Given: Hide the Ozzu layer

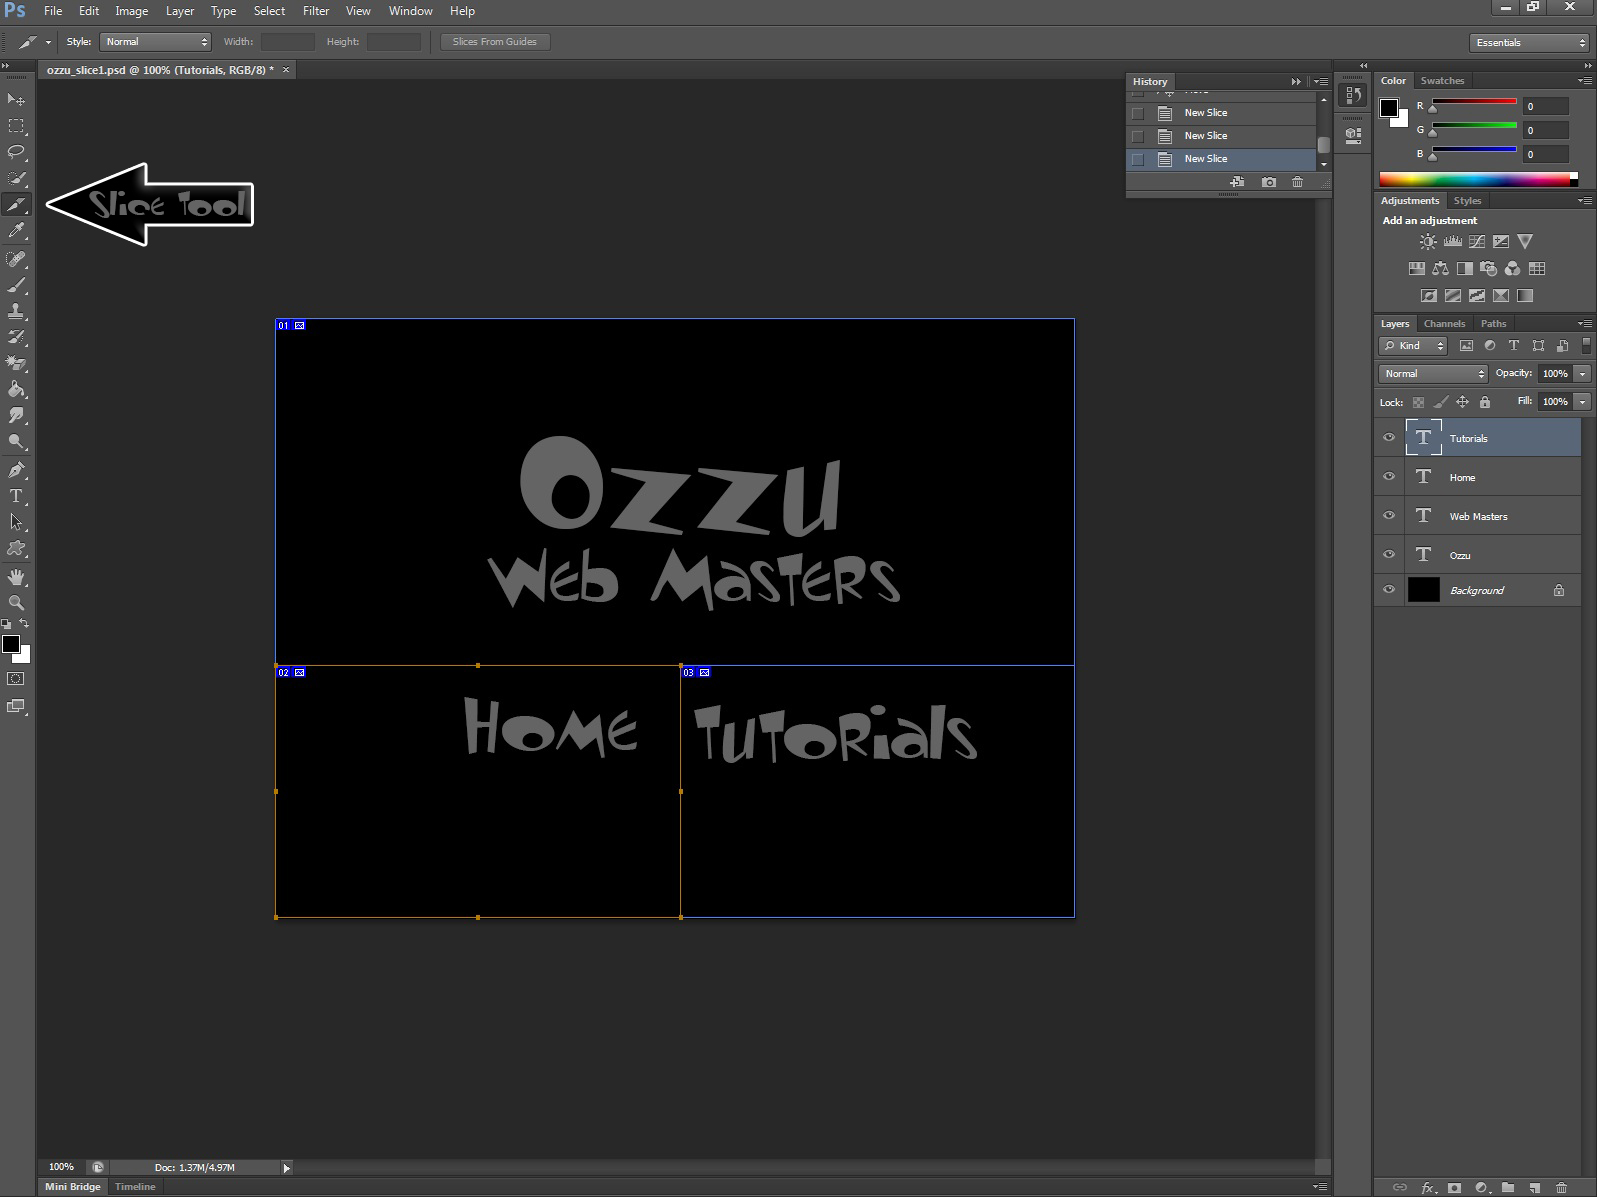Looking at the screenshot, I should [1388, 555].
